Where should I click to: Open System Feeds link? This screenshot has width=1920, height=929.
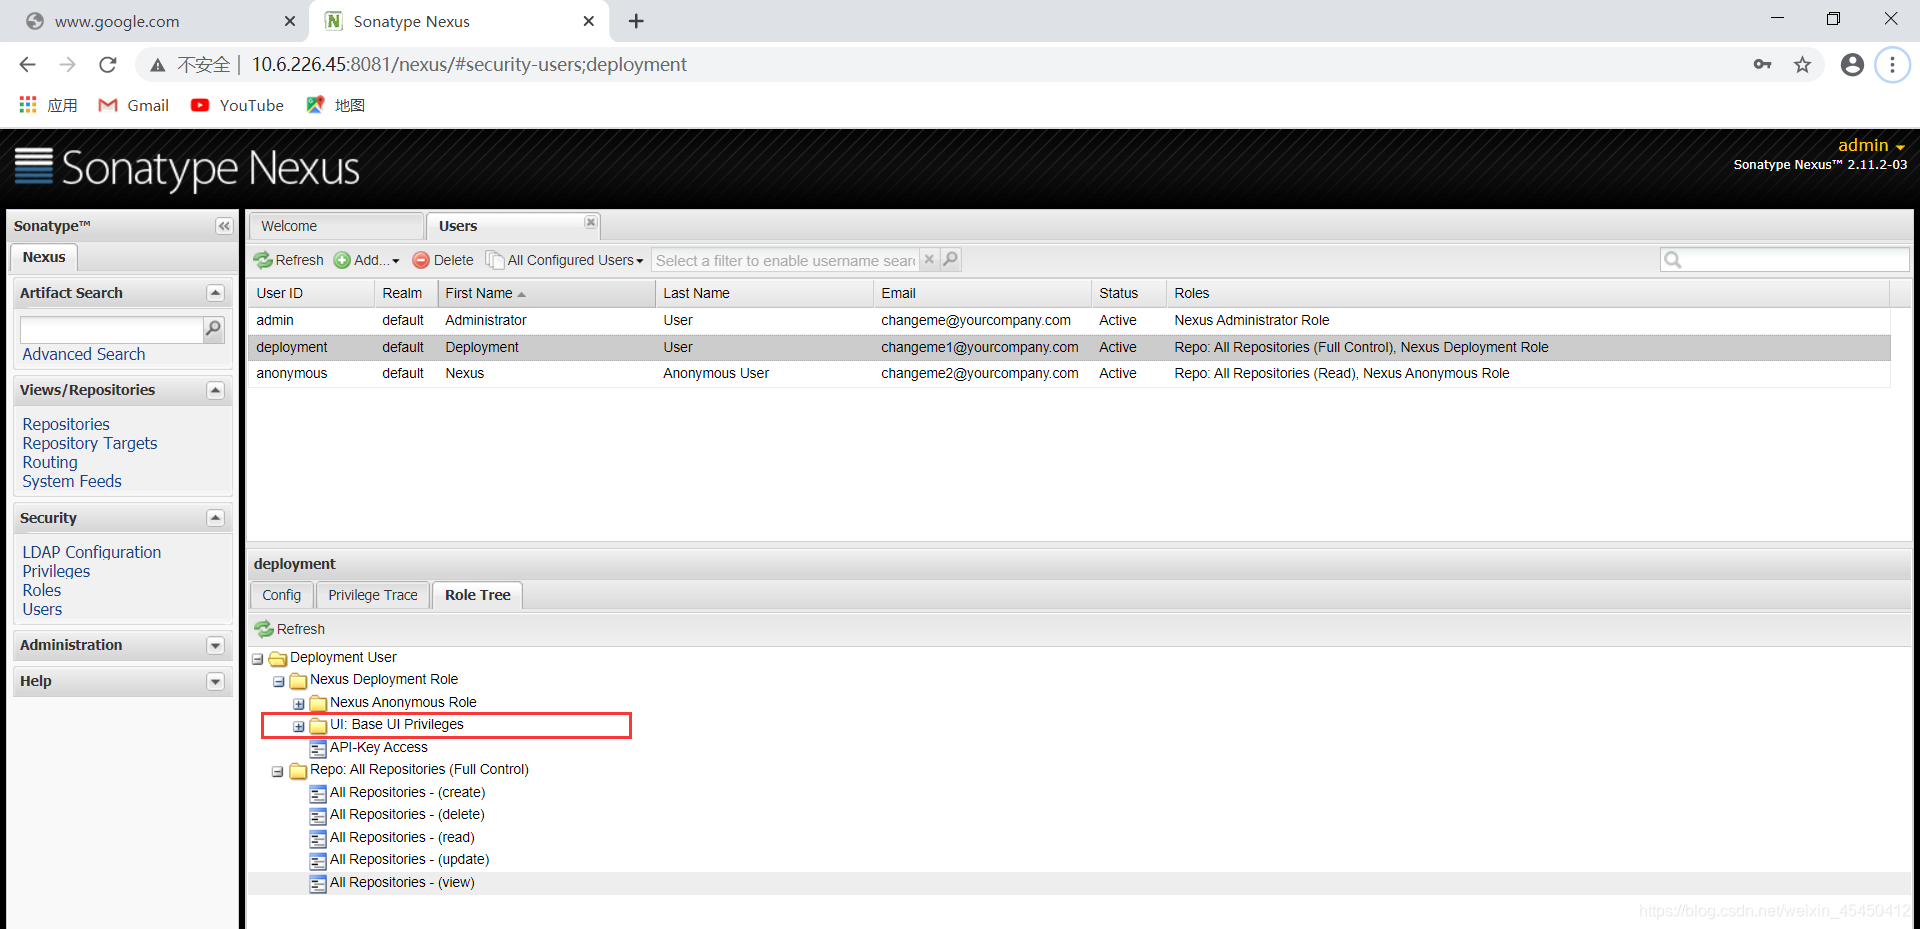pos(72,481)
